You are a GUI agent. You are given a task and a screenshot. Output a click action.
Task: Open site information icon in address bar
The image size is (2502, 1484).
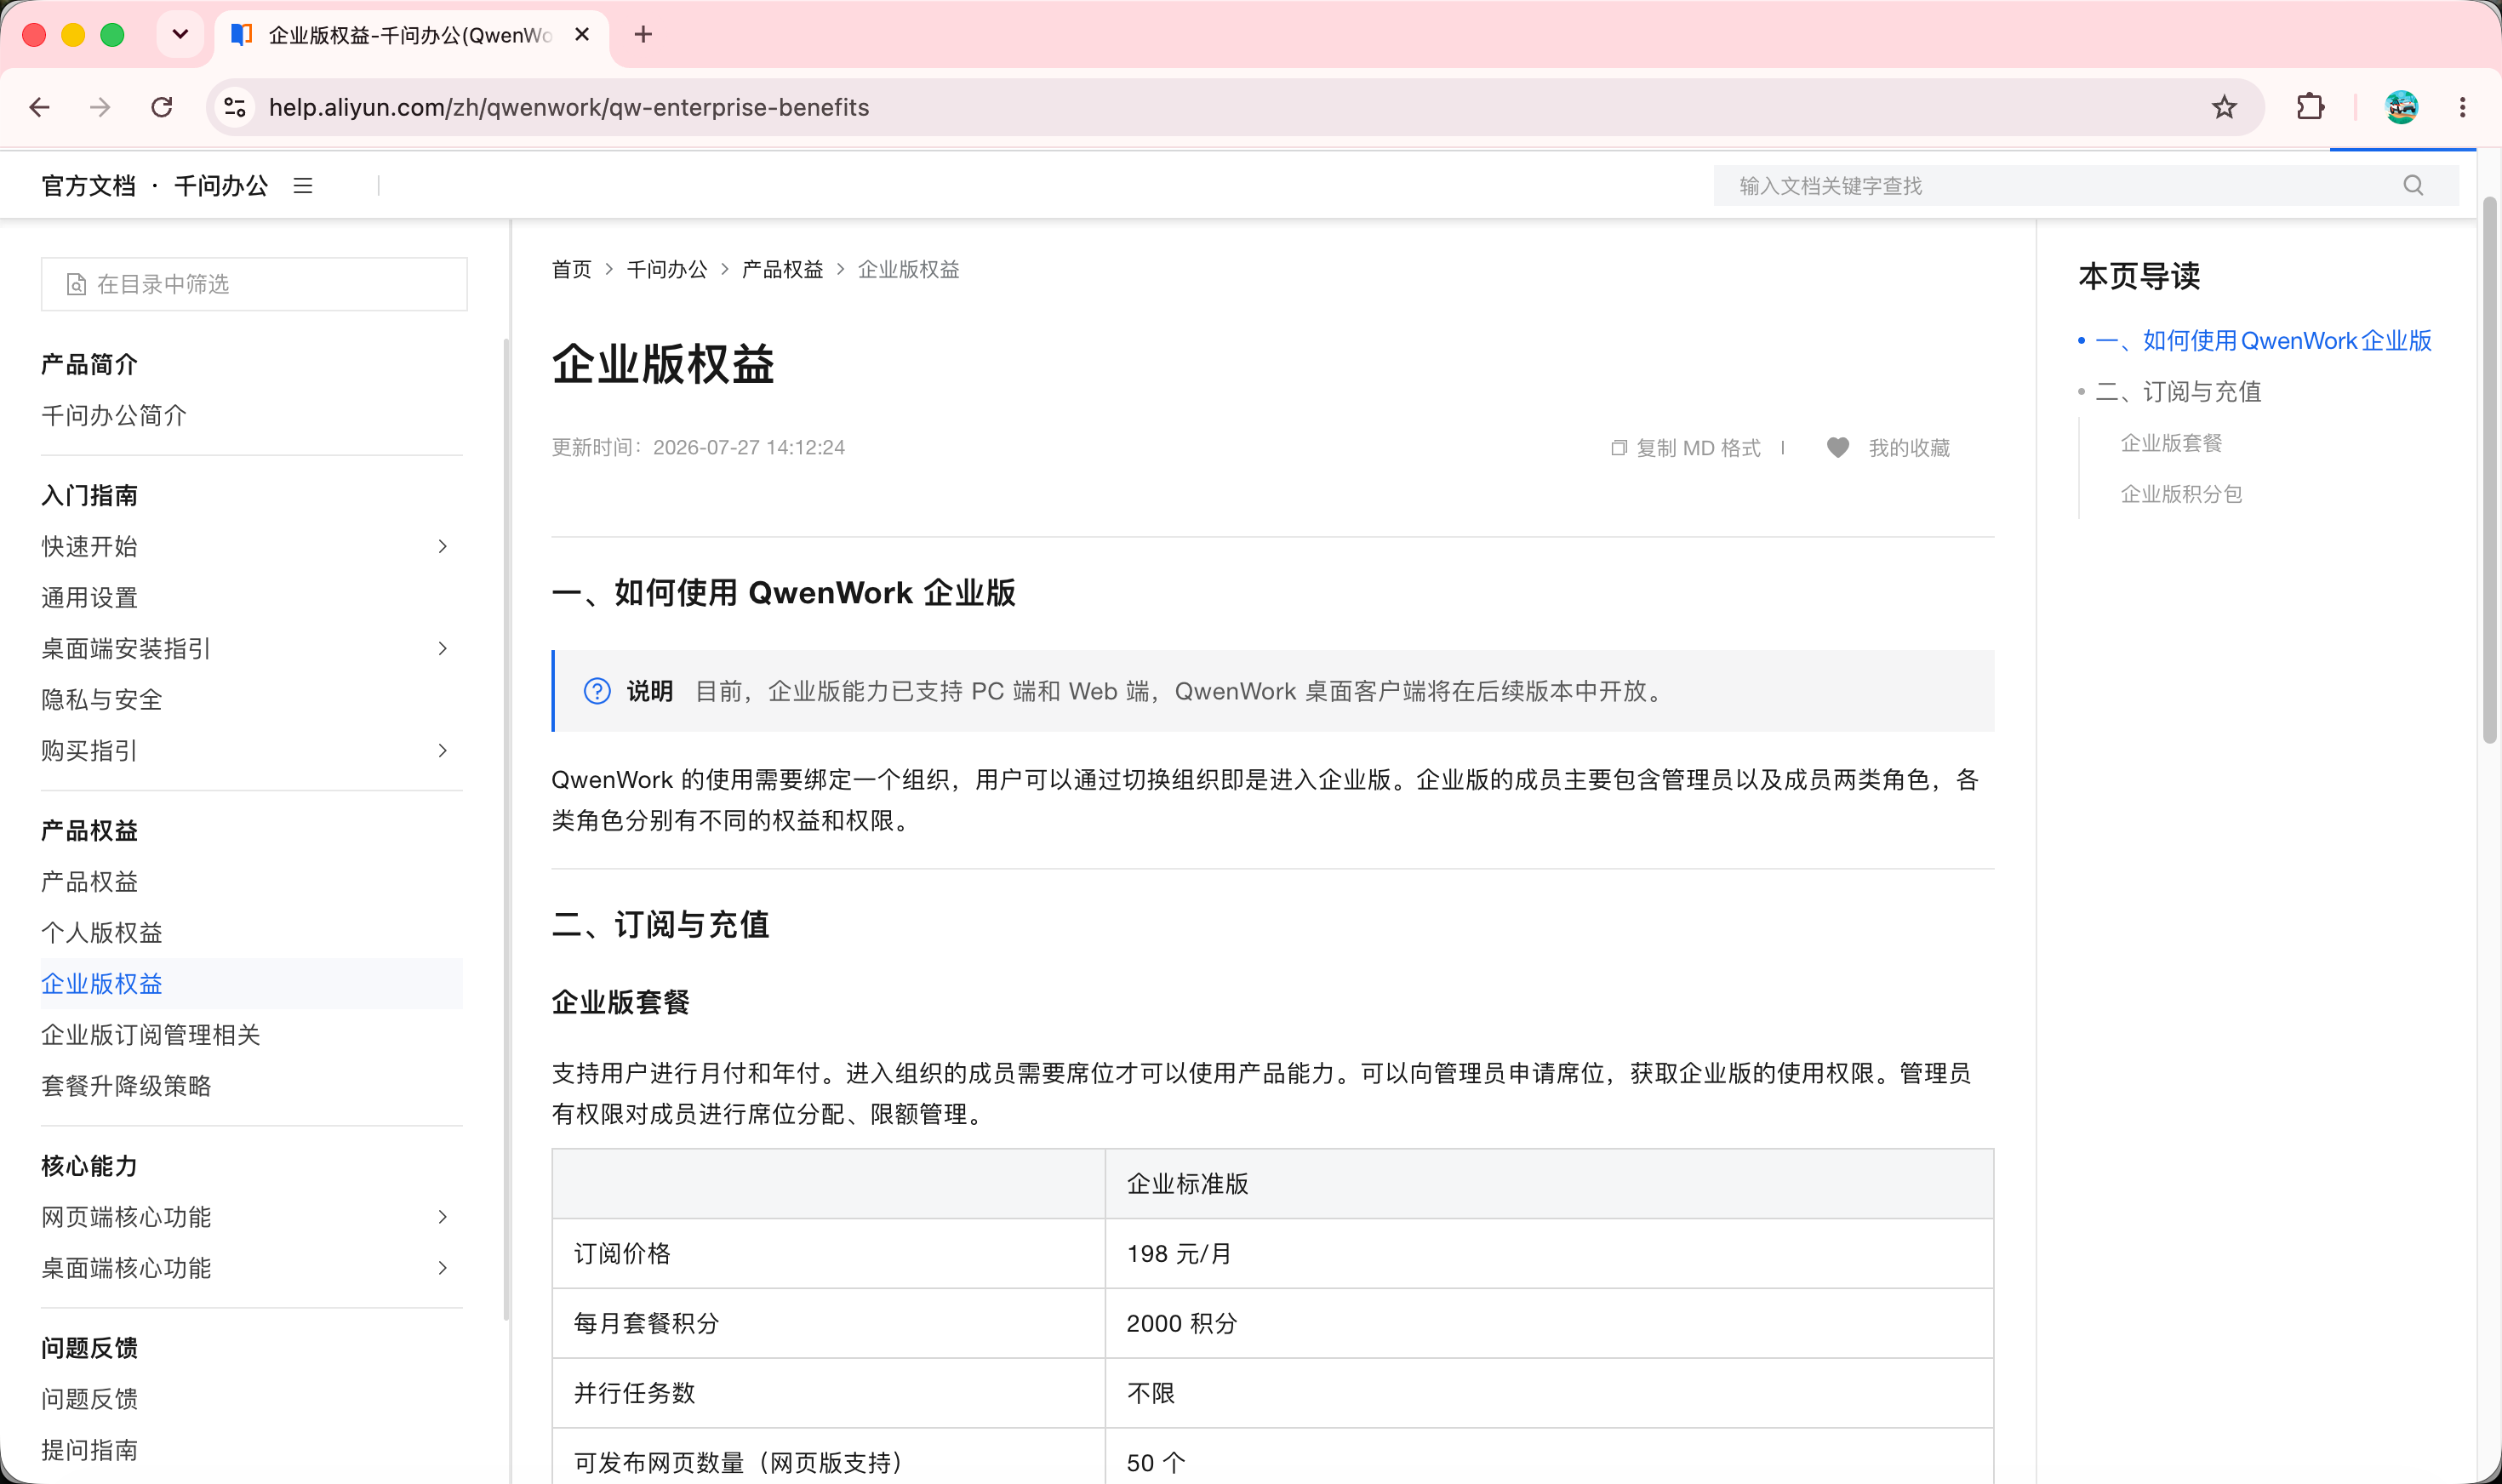pyautogui.click(x=235, y=107)
